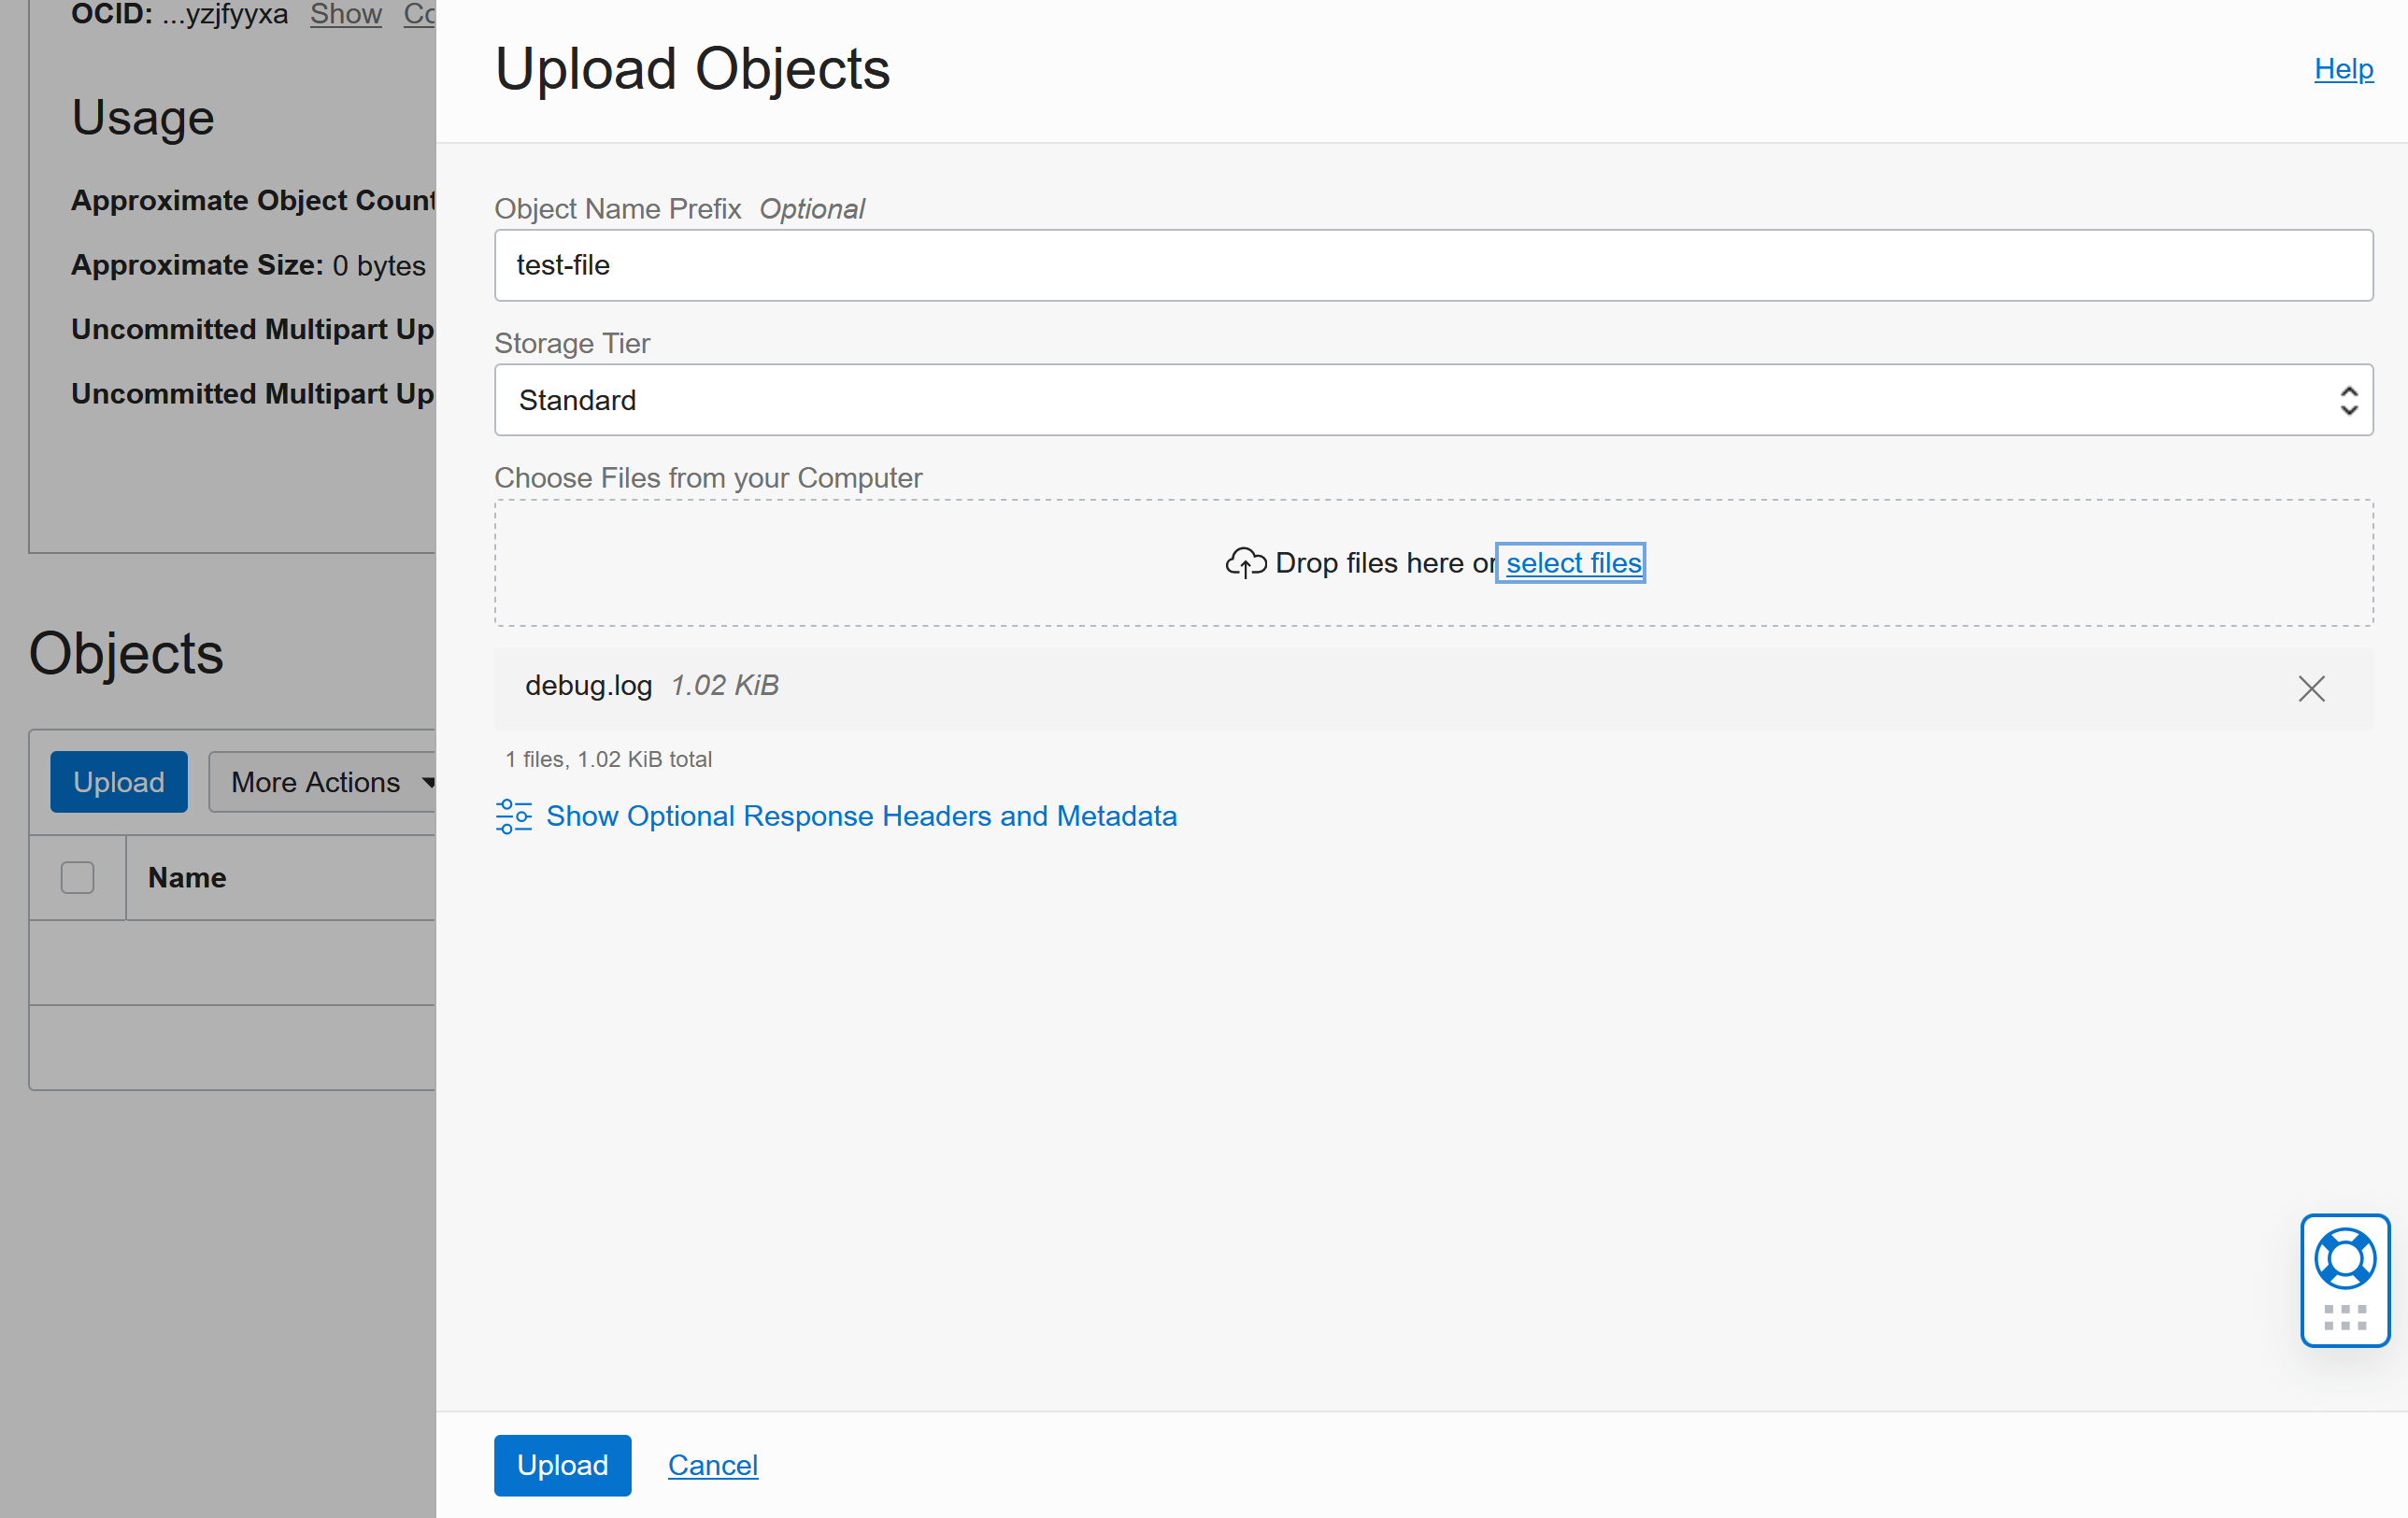This screenshot has height=1518, width=2408.
Task: Toggle the select-all checkbox in Objects table
Action: click(x=77, y=877)
